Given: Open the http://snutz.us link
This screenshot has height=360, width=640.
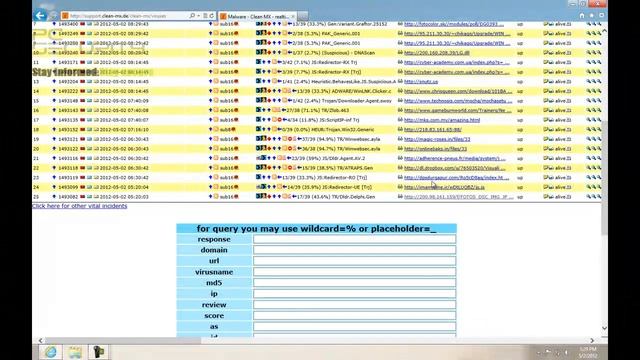Looking at the screenshot, I should 421,82.
